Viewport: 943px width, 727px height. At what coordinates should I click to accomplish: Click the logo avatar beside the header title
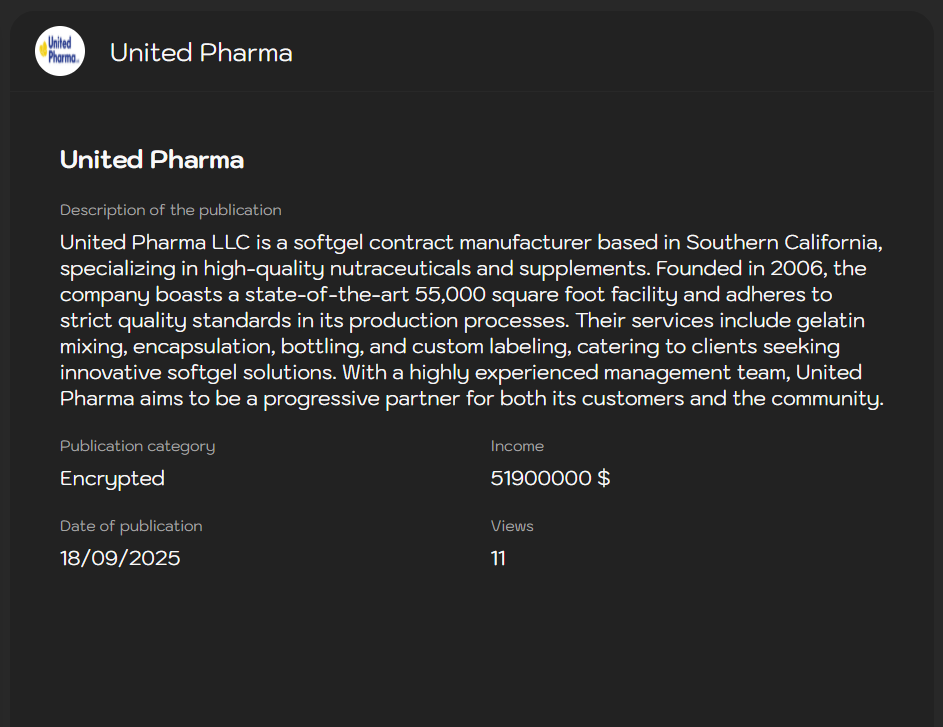click(x=60, y=51)
